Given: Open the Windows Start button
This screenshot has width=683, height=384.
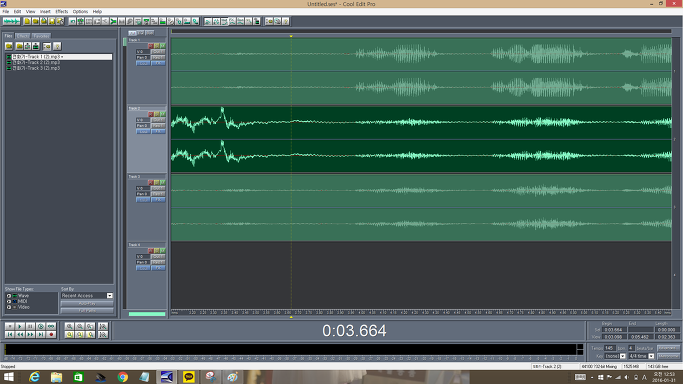Looking at the screenshot, I should [9, 377].
